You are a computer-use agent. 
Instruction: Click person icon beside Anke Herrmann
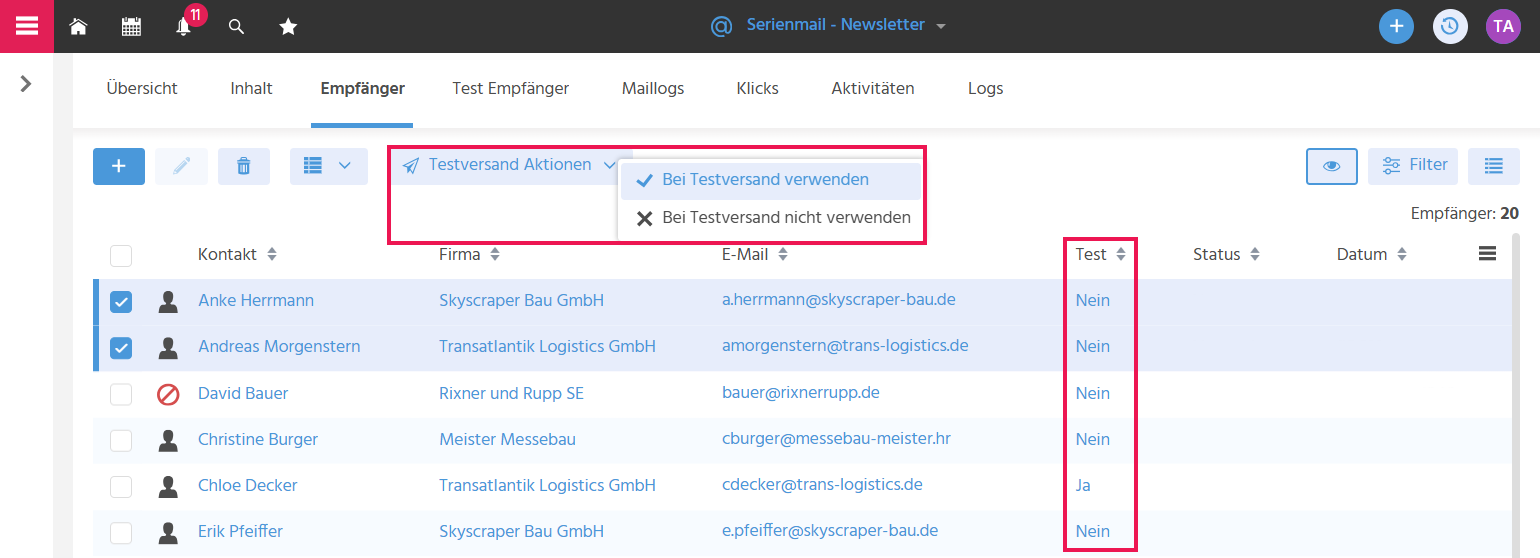point(168,301)
